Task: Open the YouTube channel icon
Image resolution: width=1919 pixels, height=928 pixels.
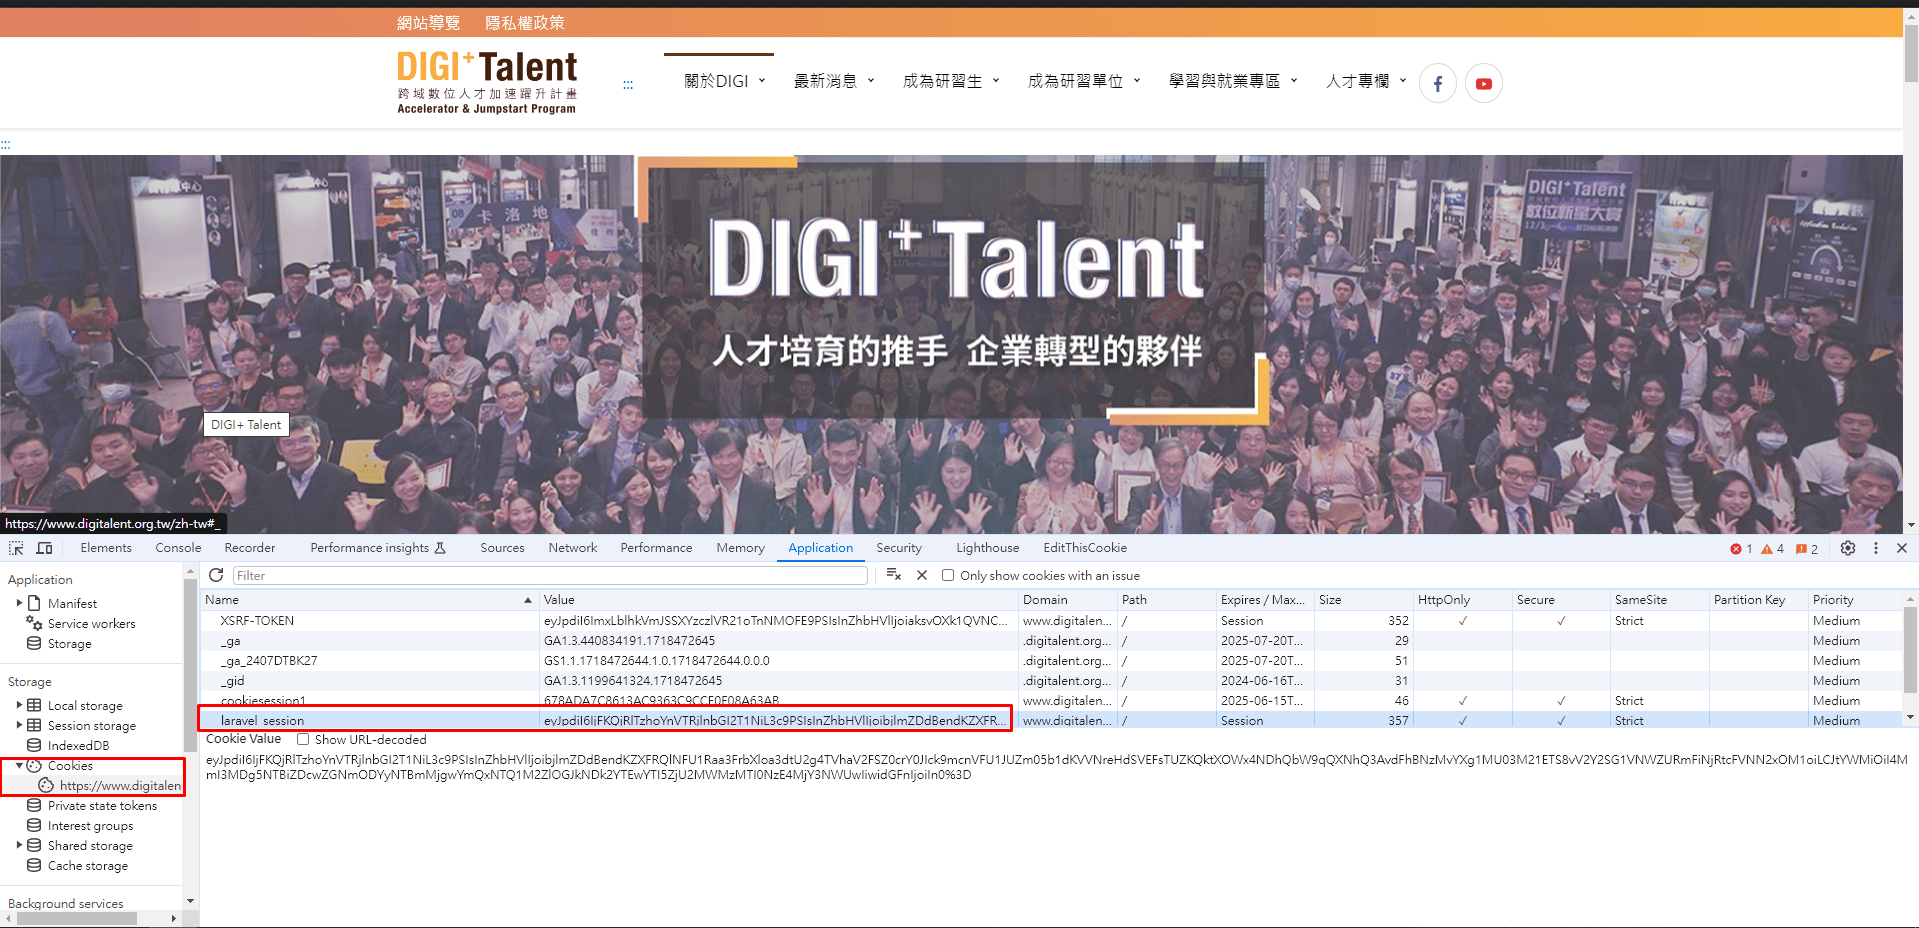Action: point(1483,83)
